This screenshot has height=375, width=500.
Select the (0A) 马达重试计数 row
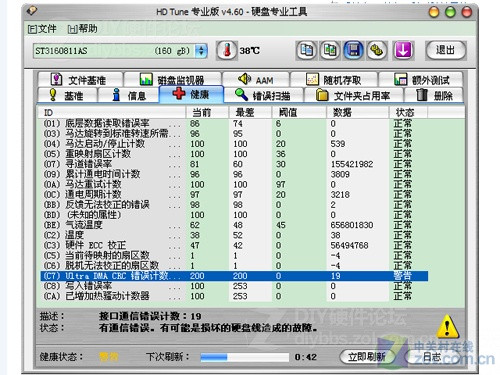click(x=234, y=184)
